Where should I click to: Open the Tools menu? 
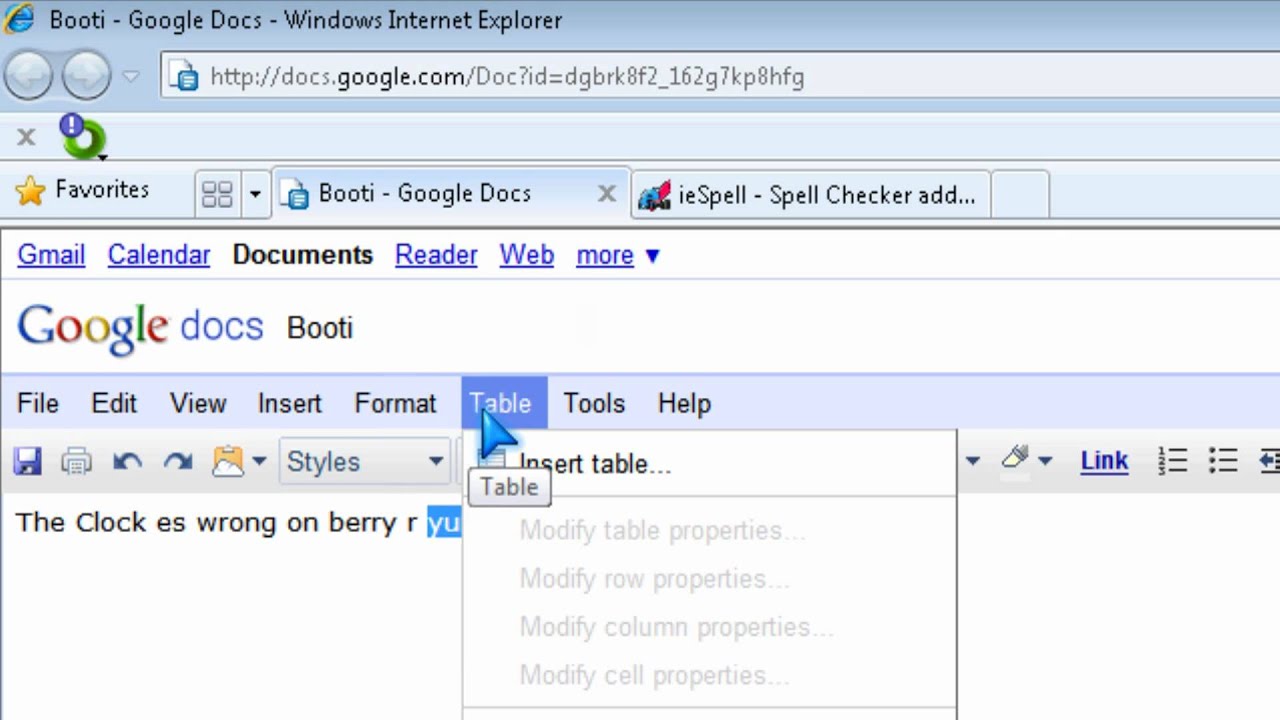coord(594,404)
